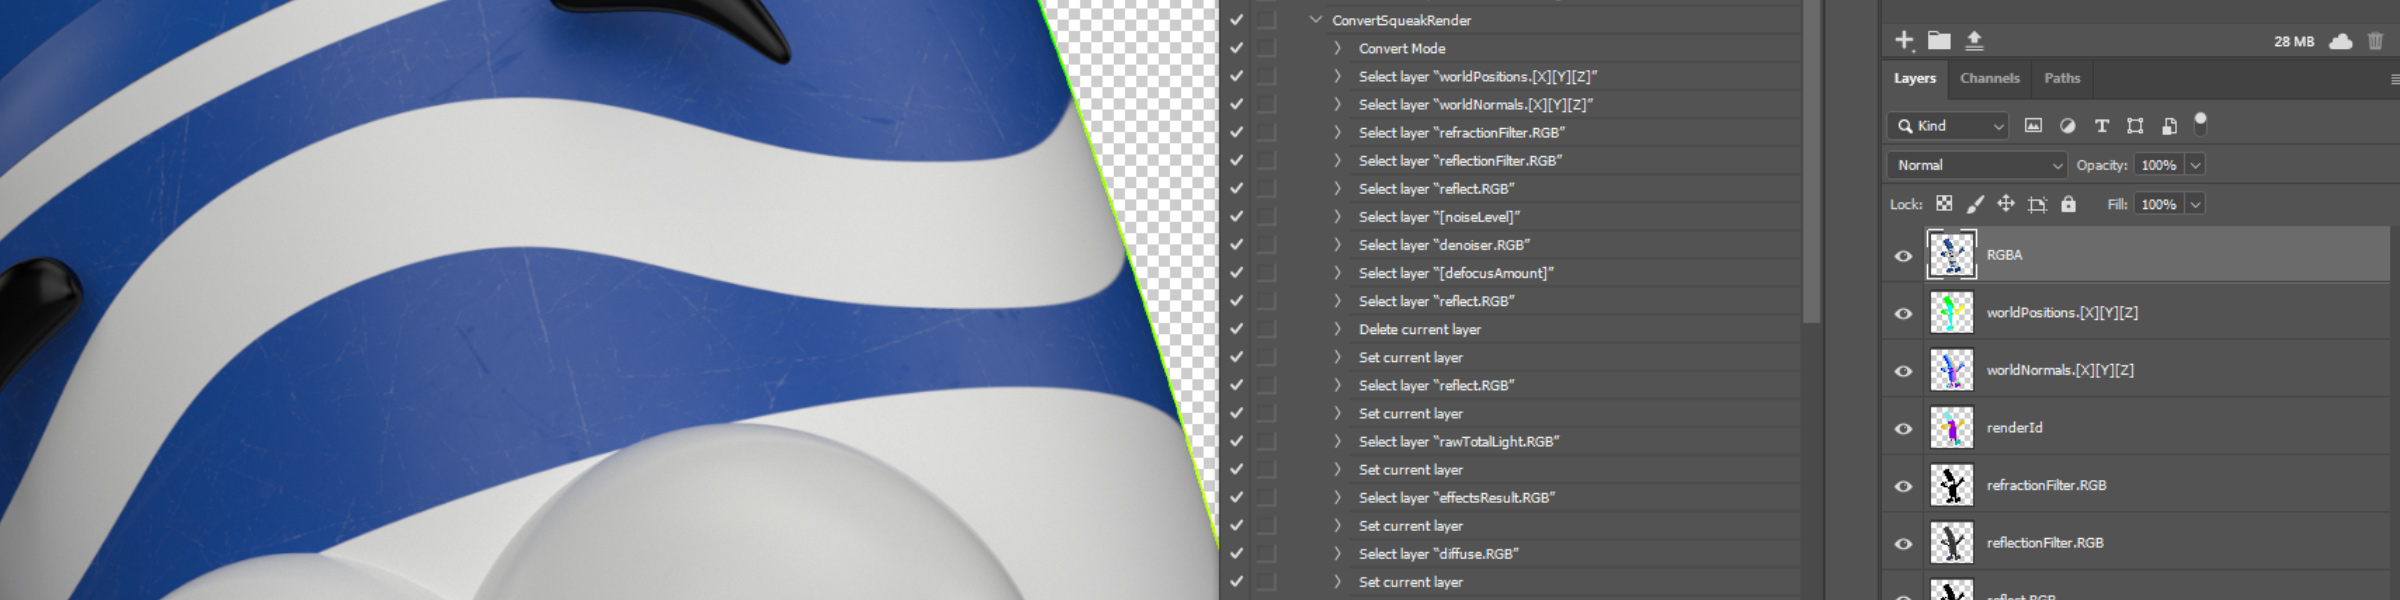2400x600 pixels.
Task: Click the lock position move icon
Action: point(2006,204)
